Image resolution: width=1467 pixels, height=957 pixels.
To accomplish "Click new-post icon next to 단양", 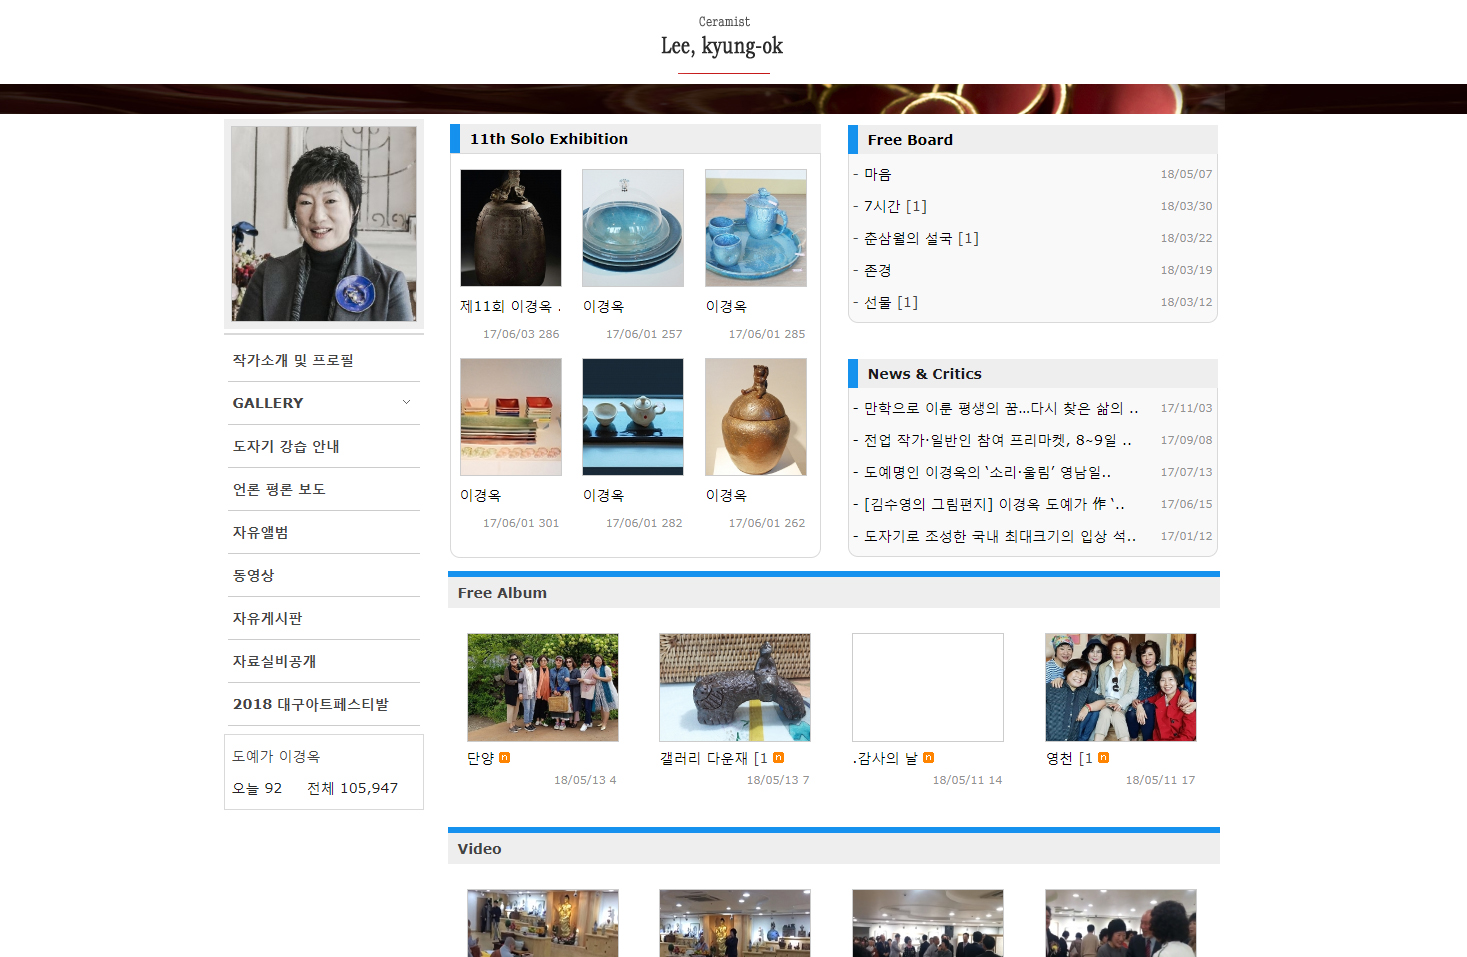I will point(505,758).
